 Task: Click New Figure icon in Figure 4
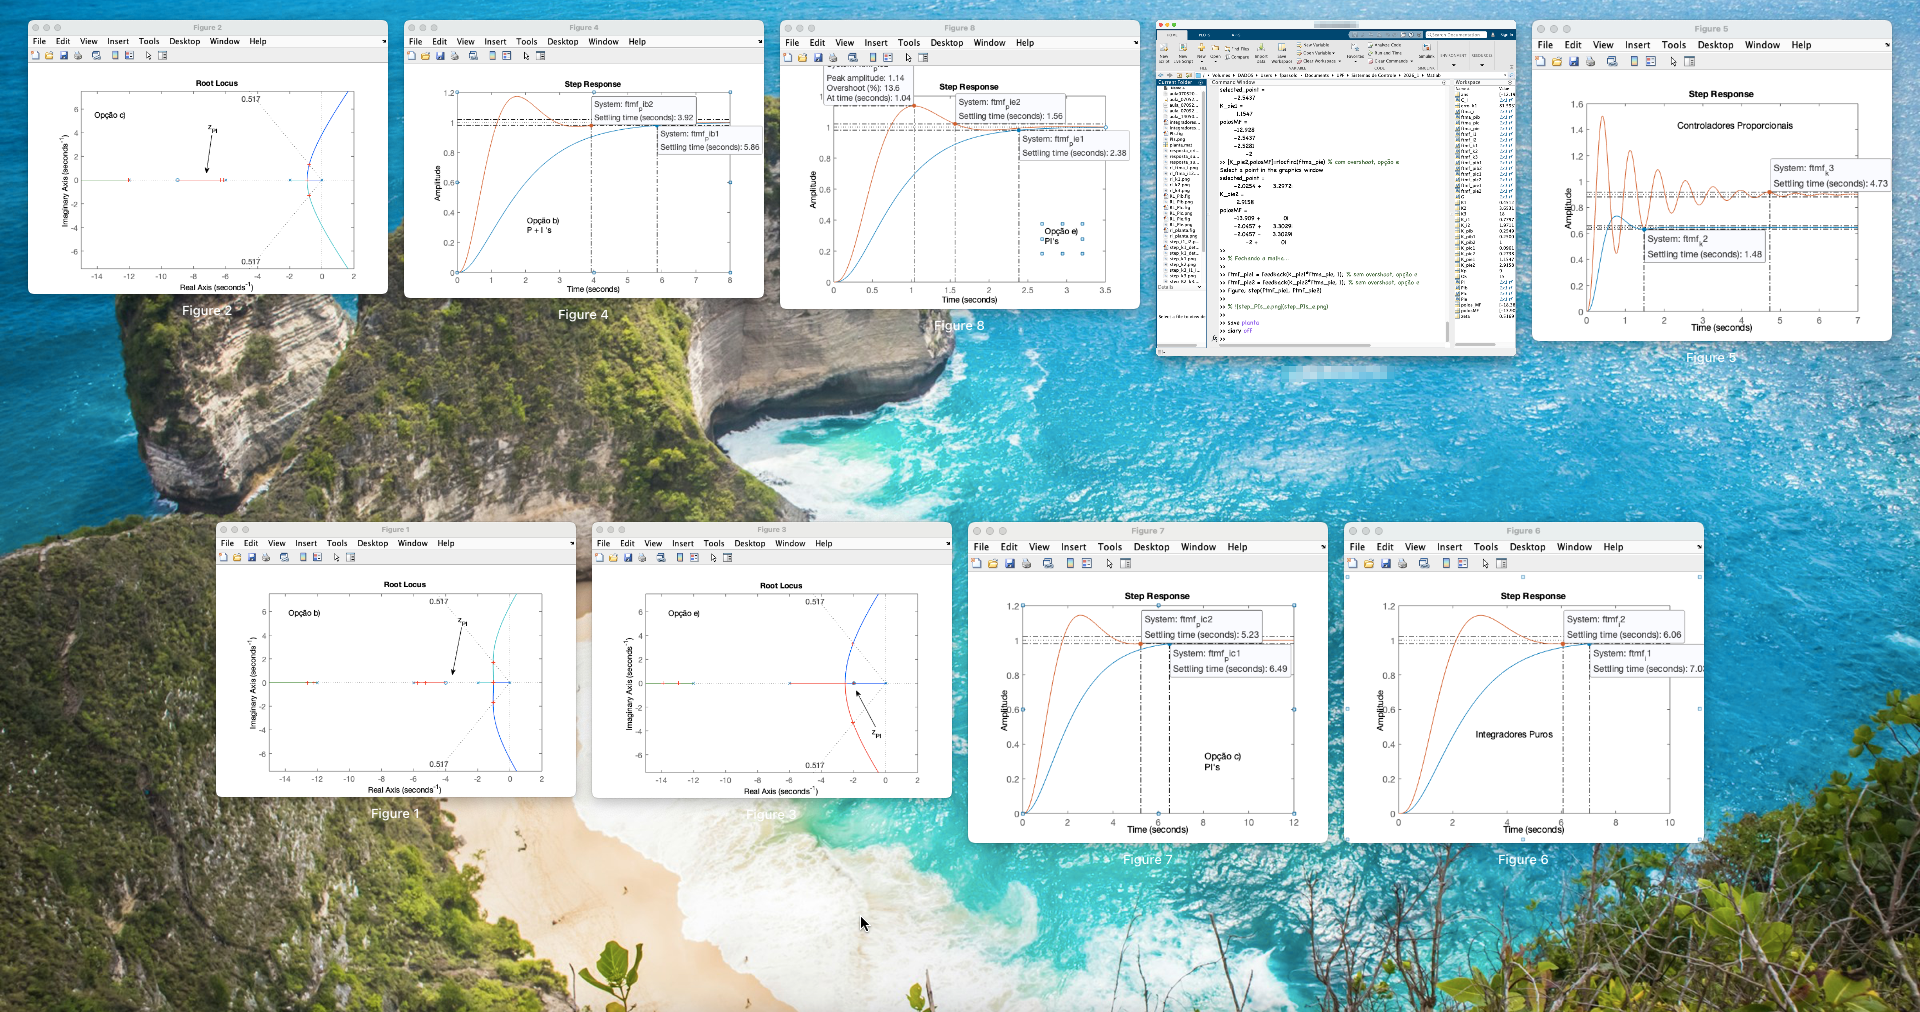411,56
